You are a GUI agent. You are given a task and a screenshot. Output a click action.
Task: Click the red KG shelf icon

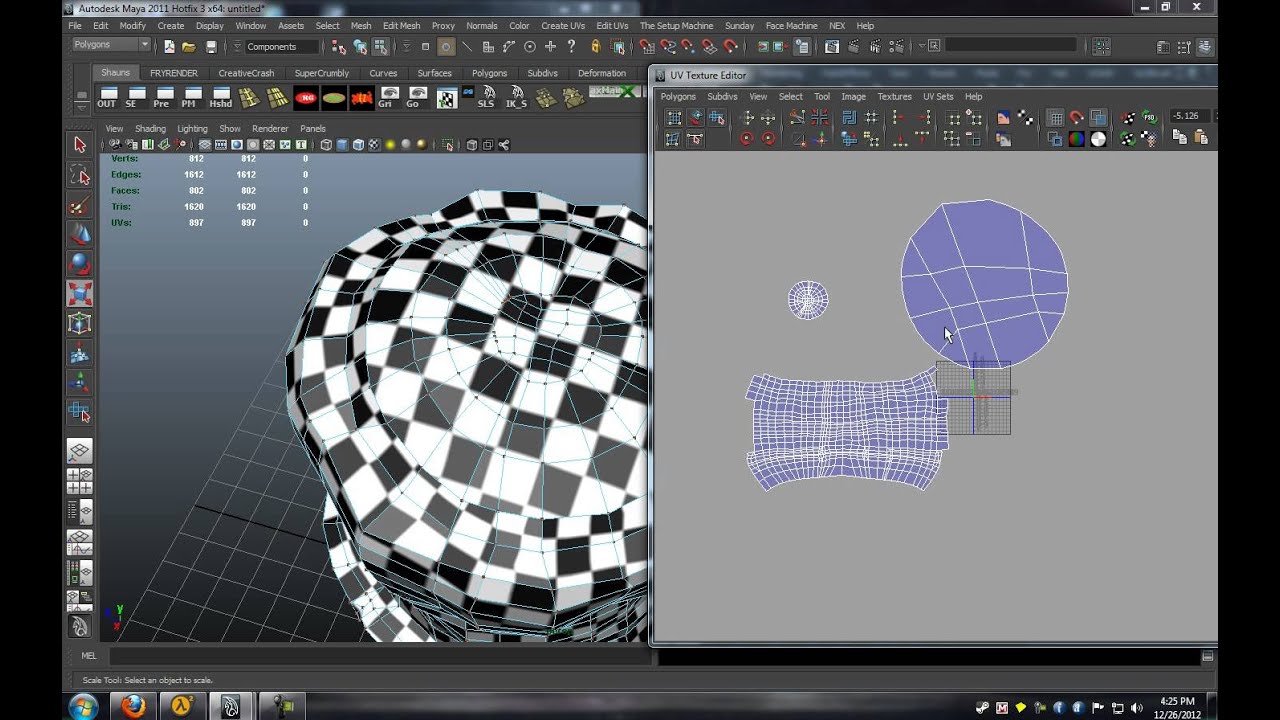(306, 97)
